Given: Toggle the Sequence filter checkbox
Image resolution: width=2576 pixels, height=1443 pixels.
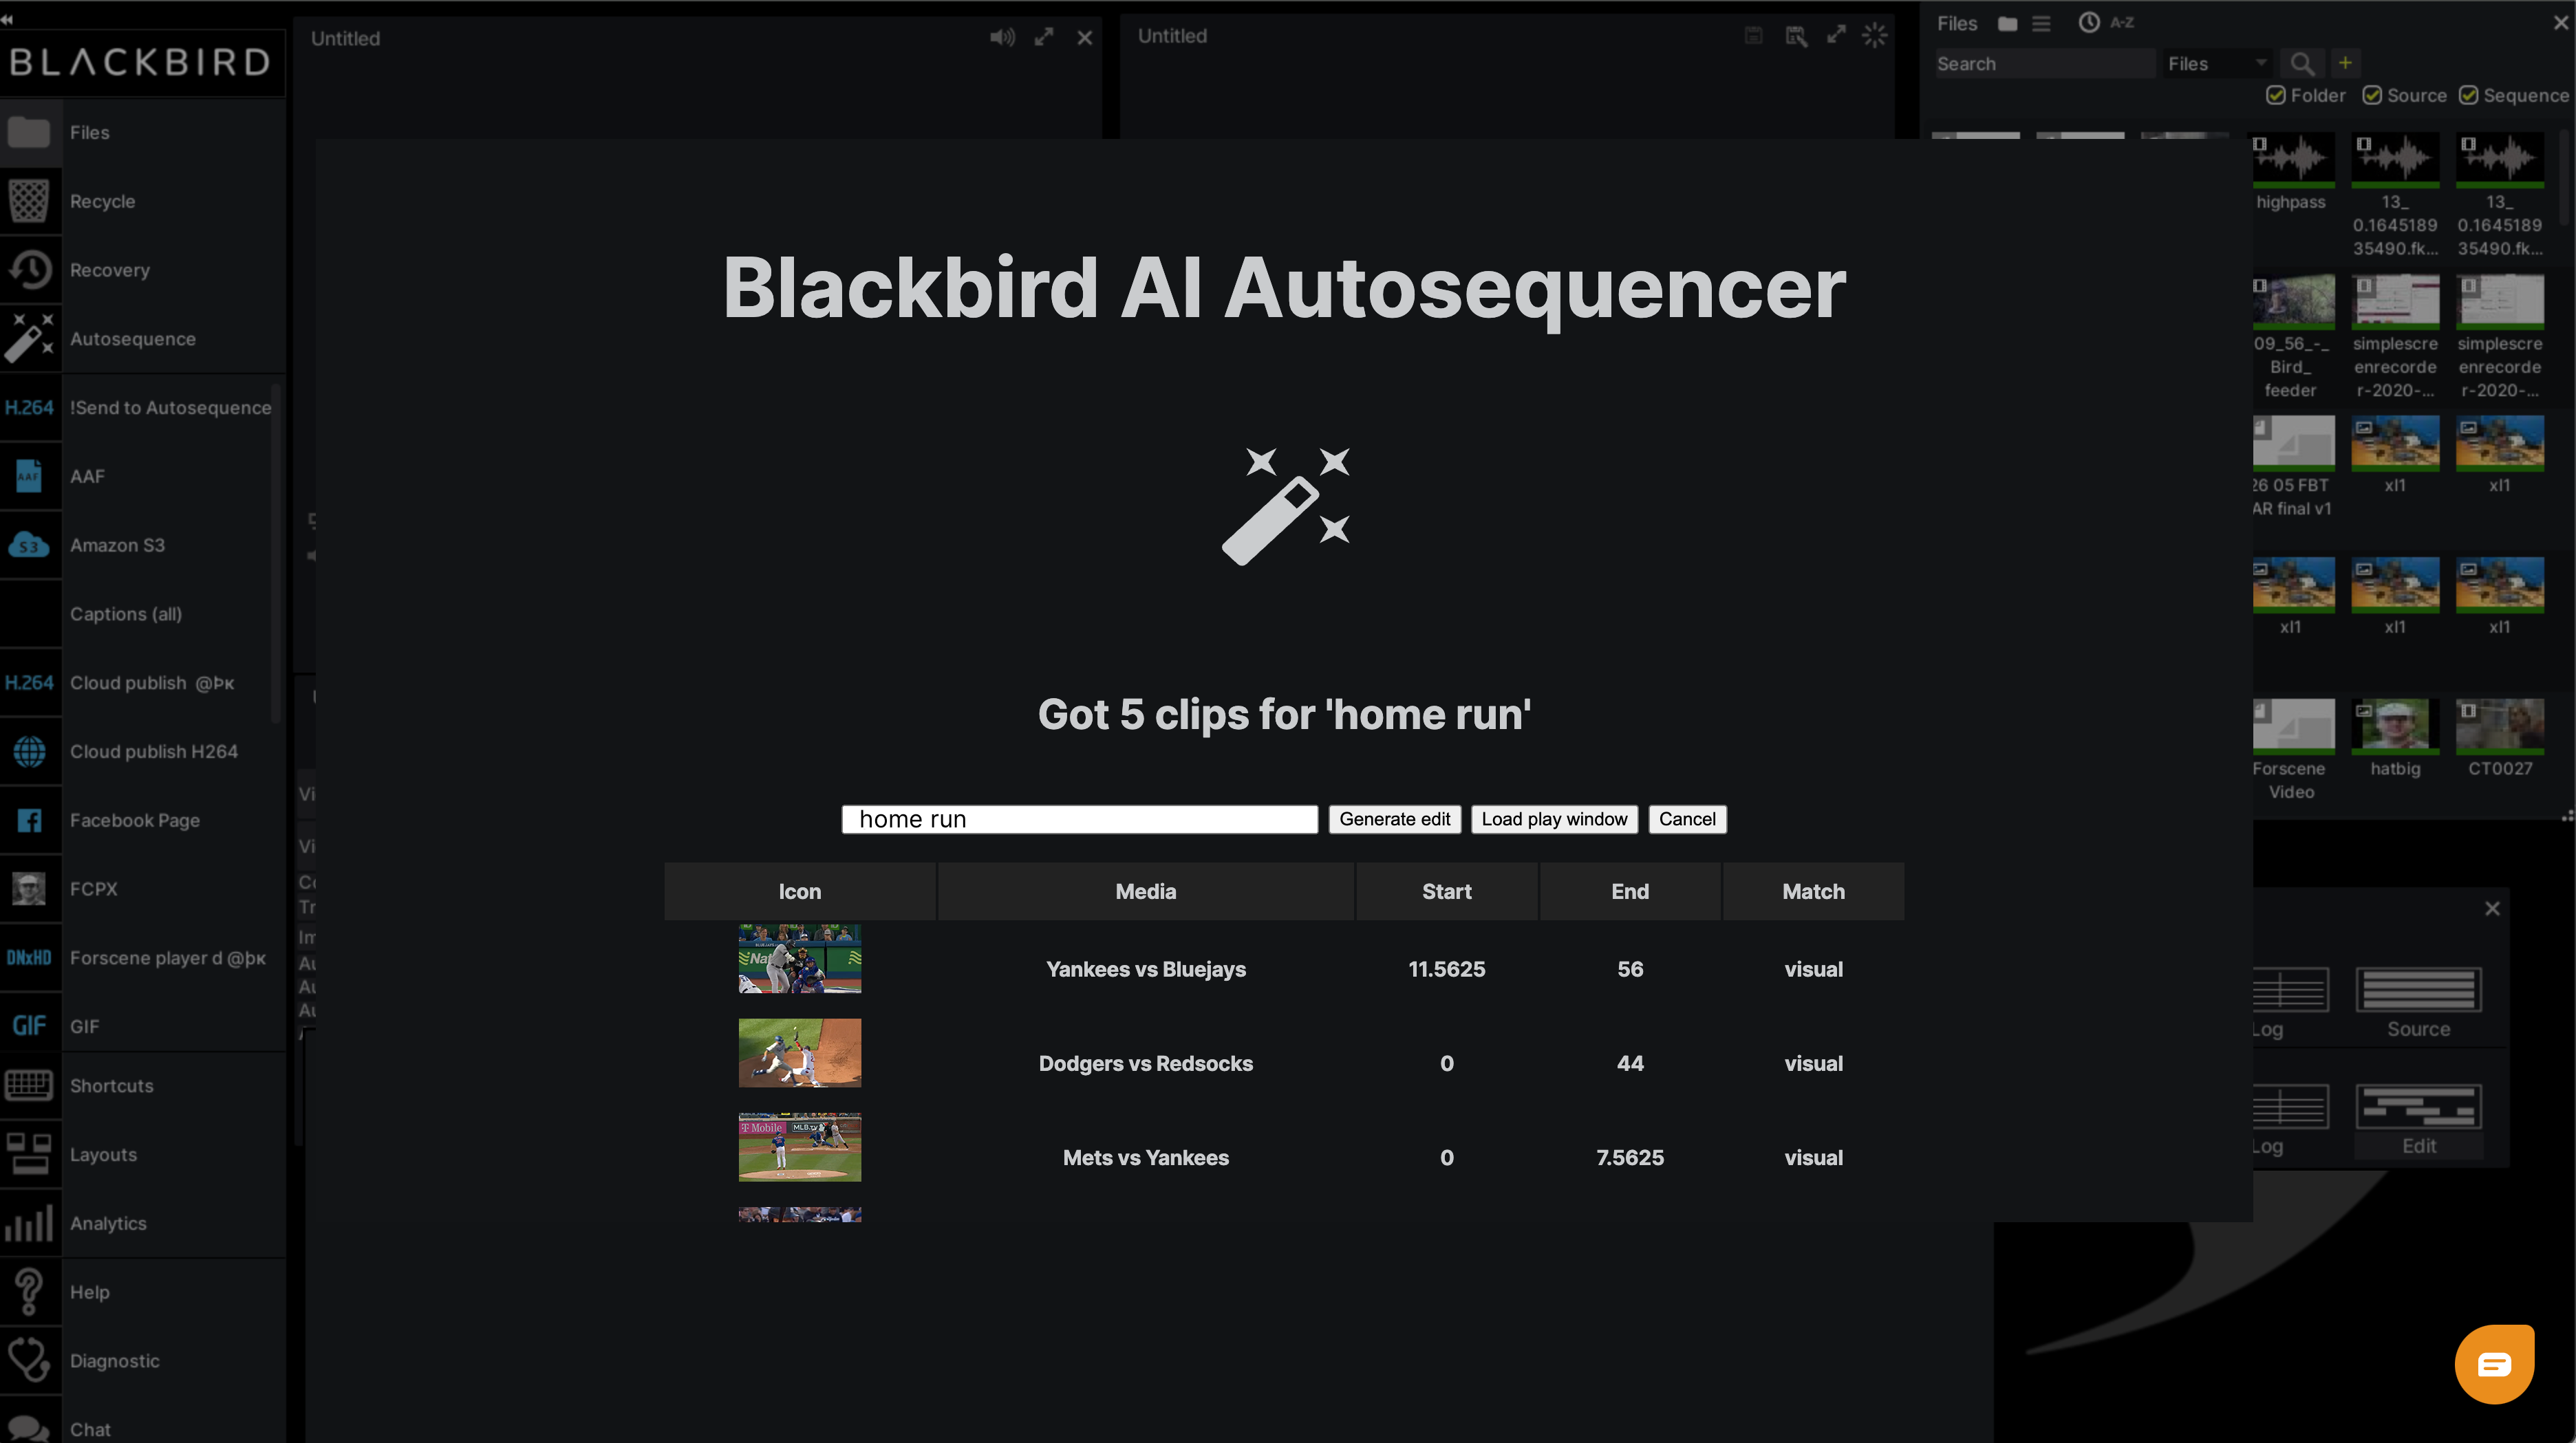Looking at the screenshot, I should pos(2468,95).
